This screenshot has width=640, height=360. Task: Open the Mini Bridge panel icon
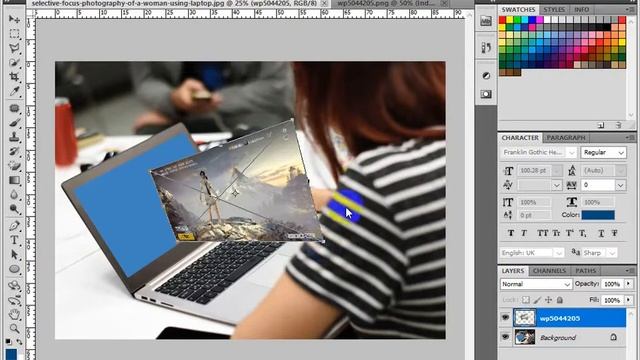[x=486, y=21]
